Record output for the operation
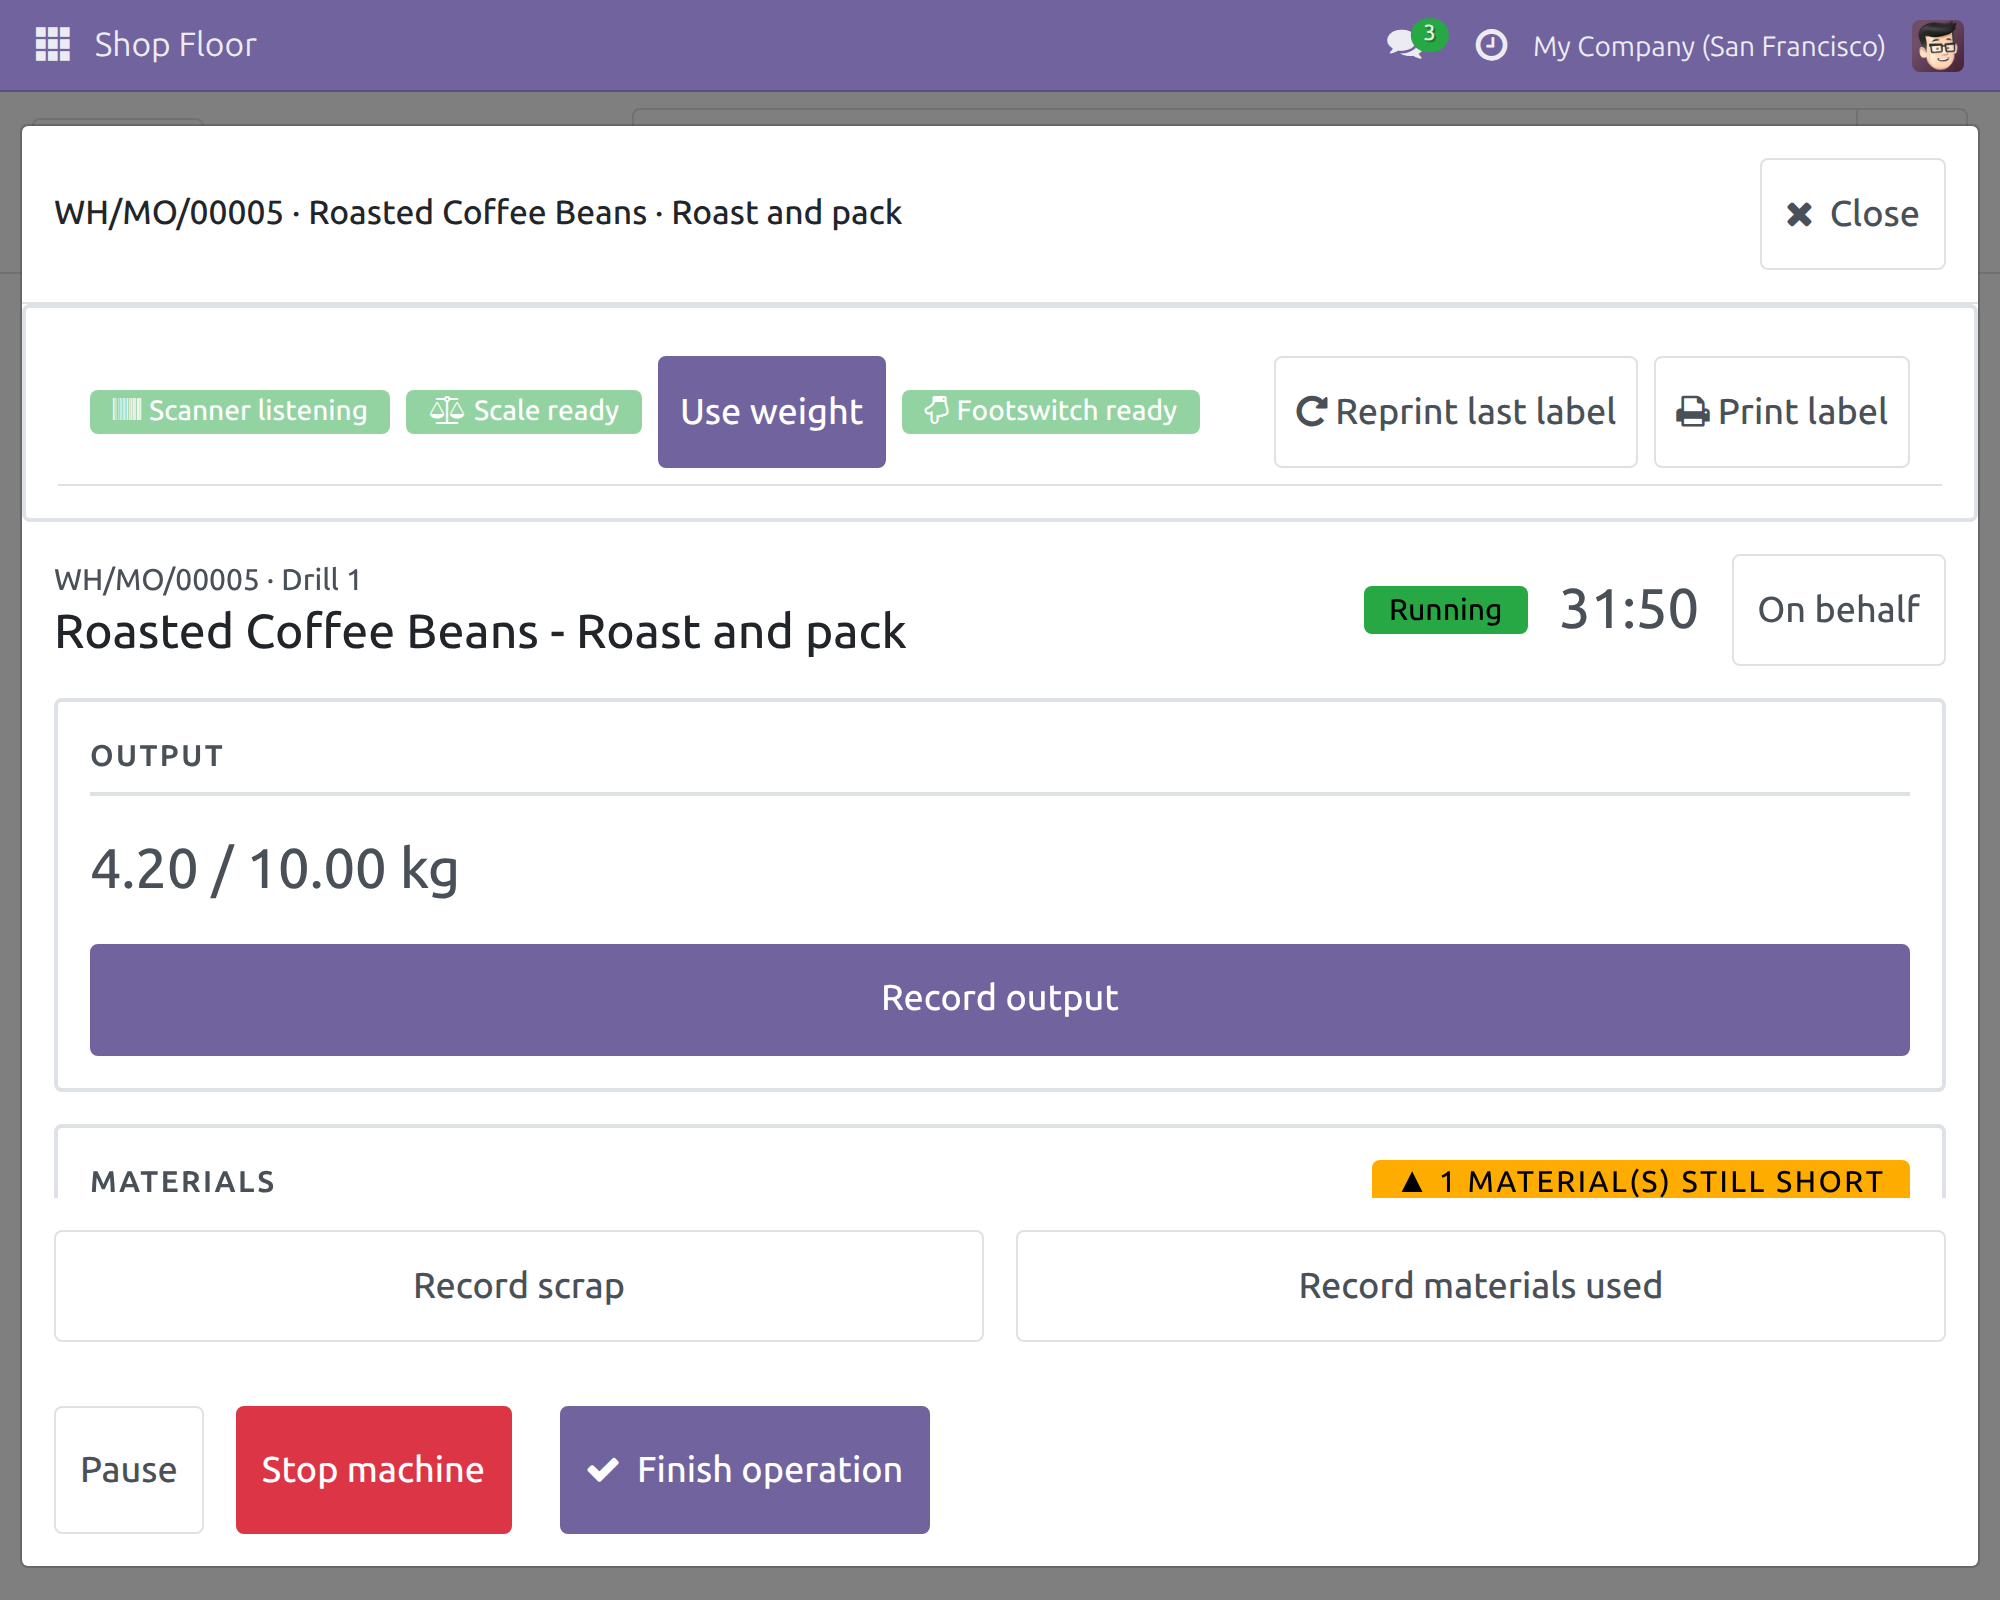 tap(1000, 1000)
